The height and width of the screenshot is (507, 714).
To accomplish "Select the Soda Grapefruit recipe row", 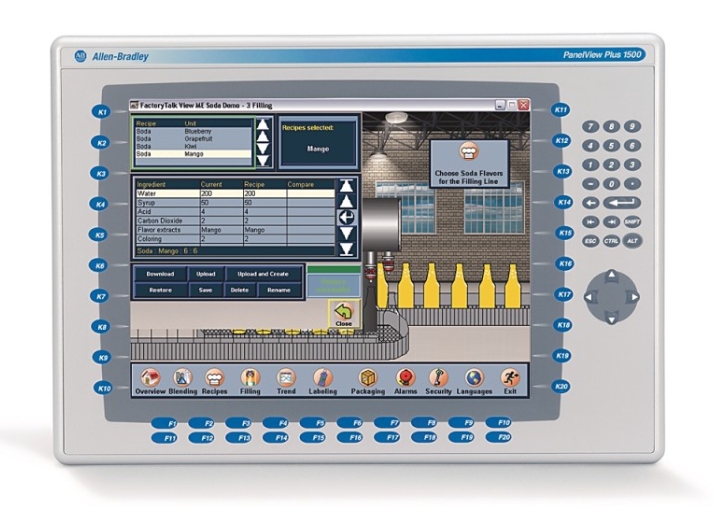I will [194, 138].
